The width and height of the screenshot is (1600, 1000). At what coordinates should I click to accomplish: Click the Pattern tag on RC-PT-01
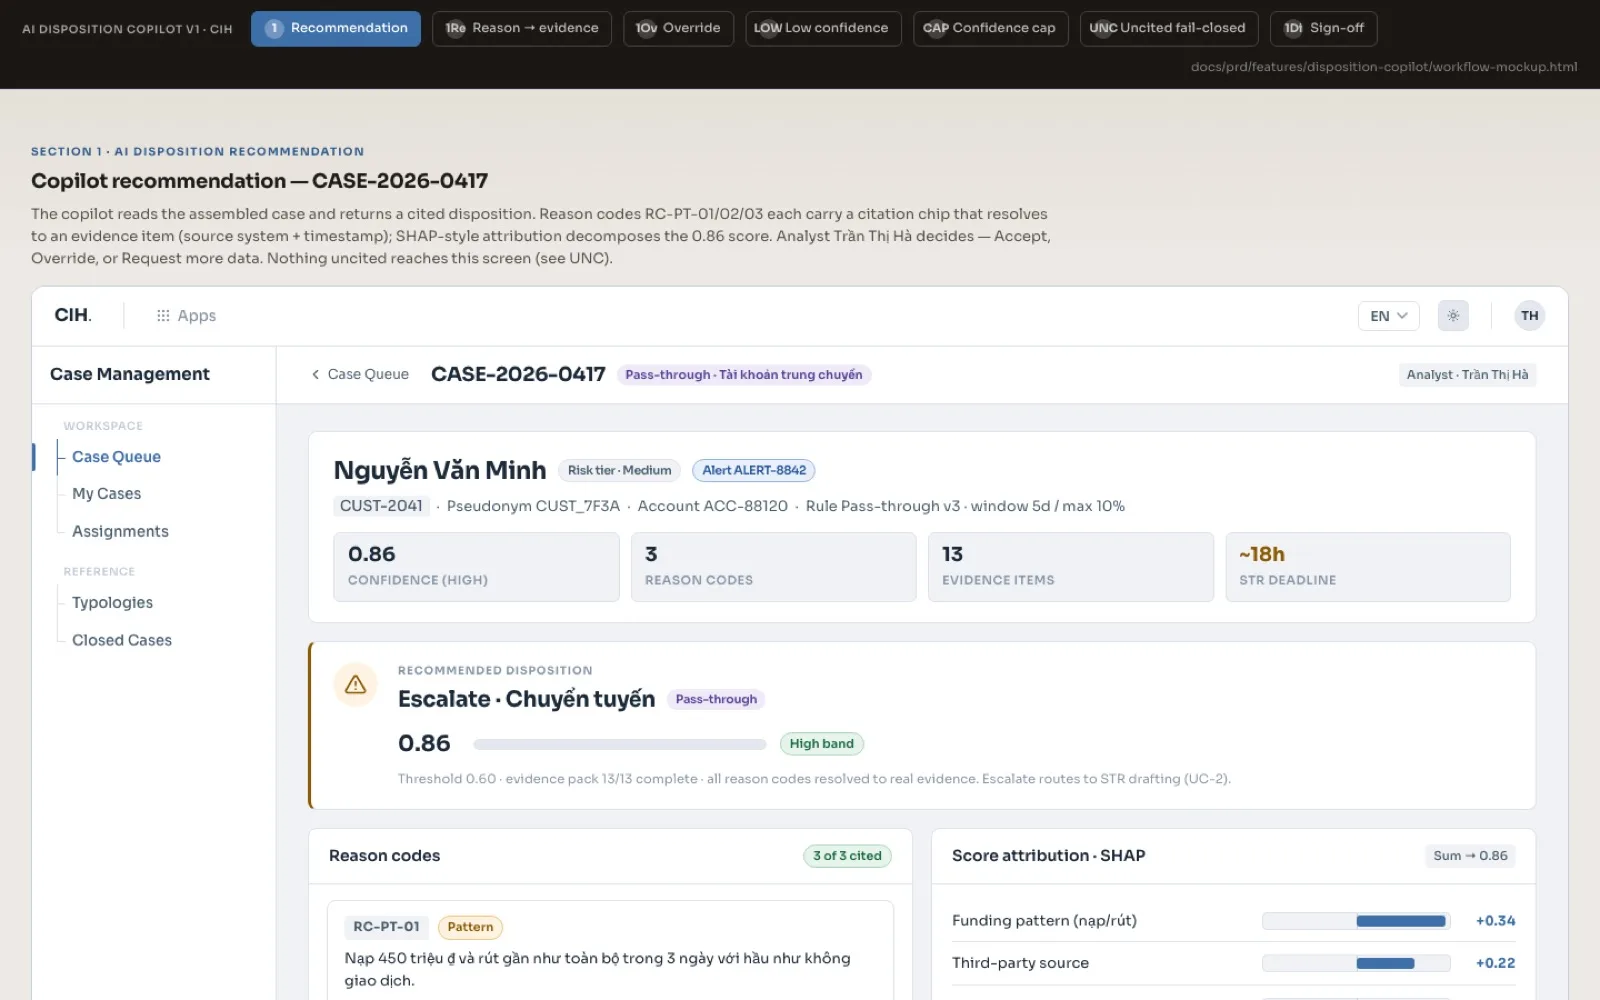(x=470, y=927)
